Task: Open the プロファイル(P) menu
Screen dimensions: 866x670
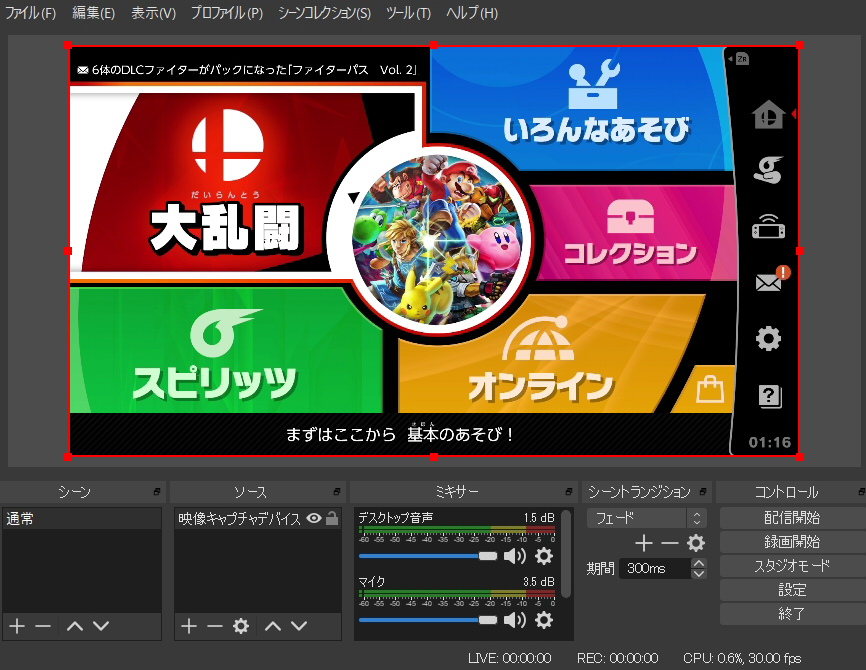Action: (x=226, y=13)
